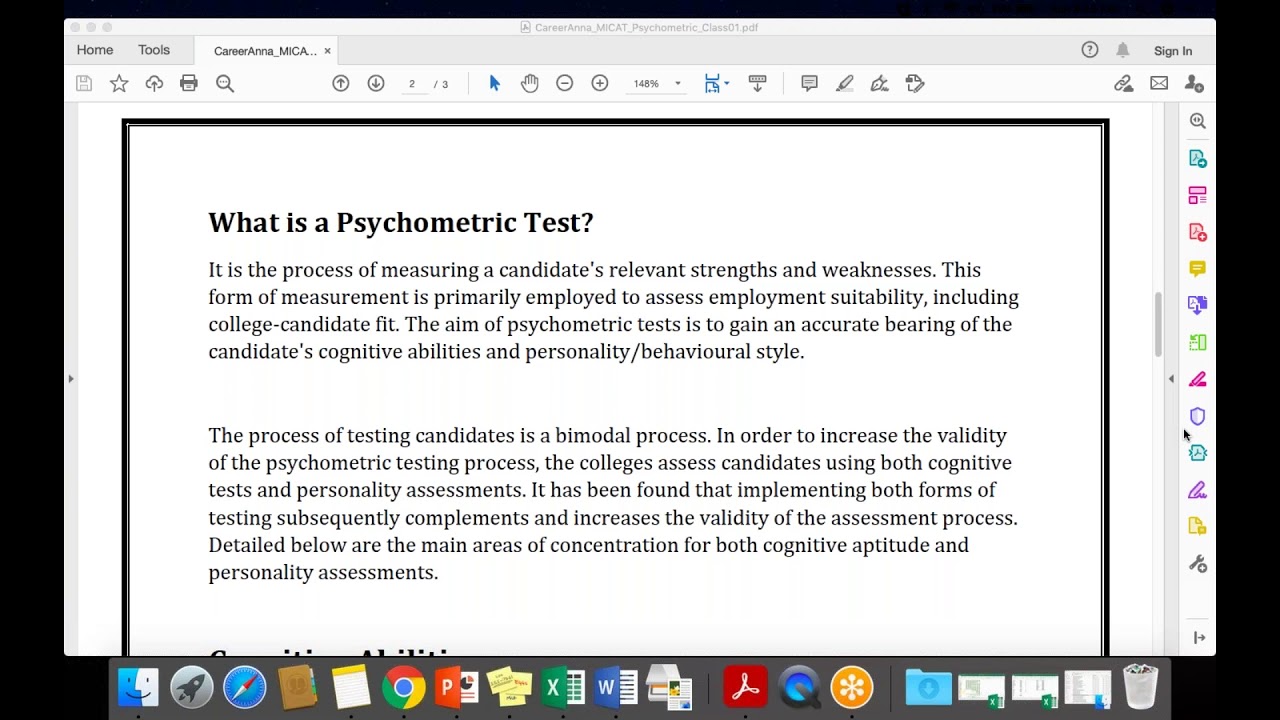This screenshot has height=720, width=1280.
Task: Click the add people share icon
Action: 1194,84
